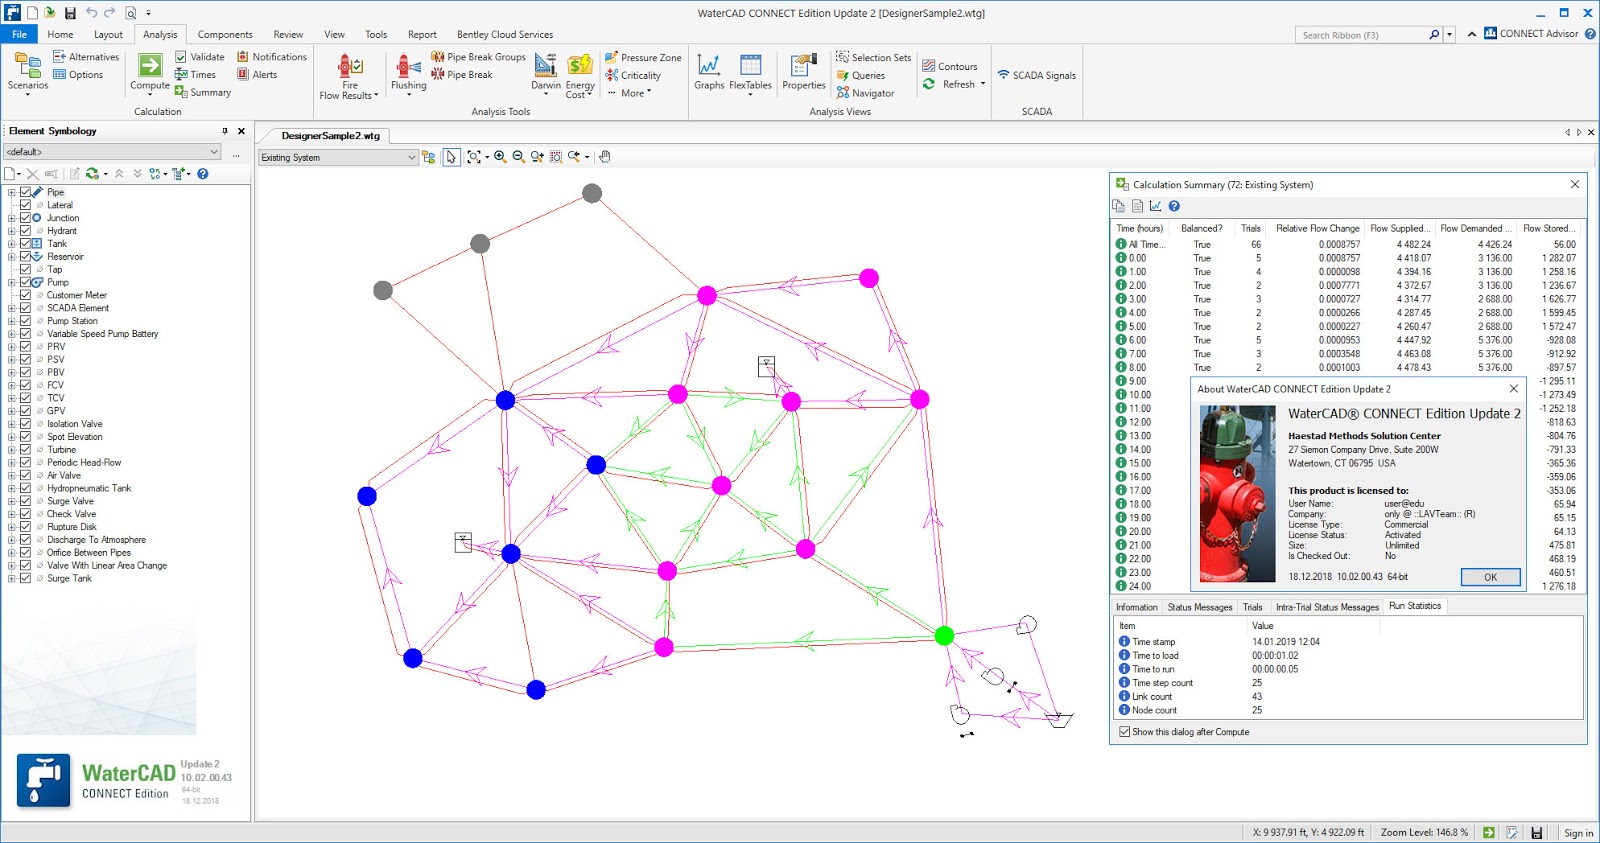Switch to the Components ribbon tab

coord(225,34)
